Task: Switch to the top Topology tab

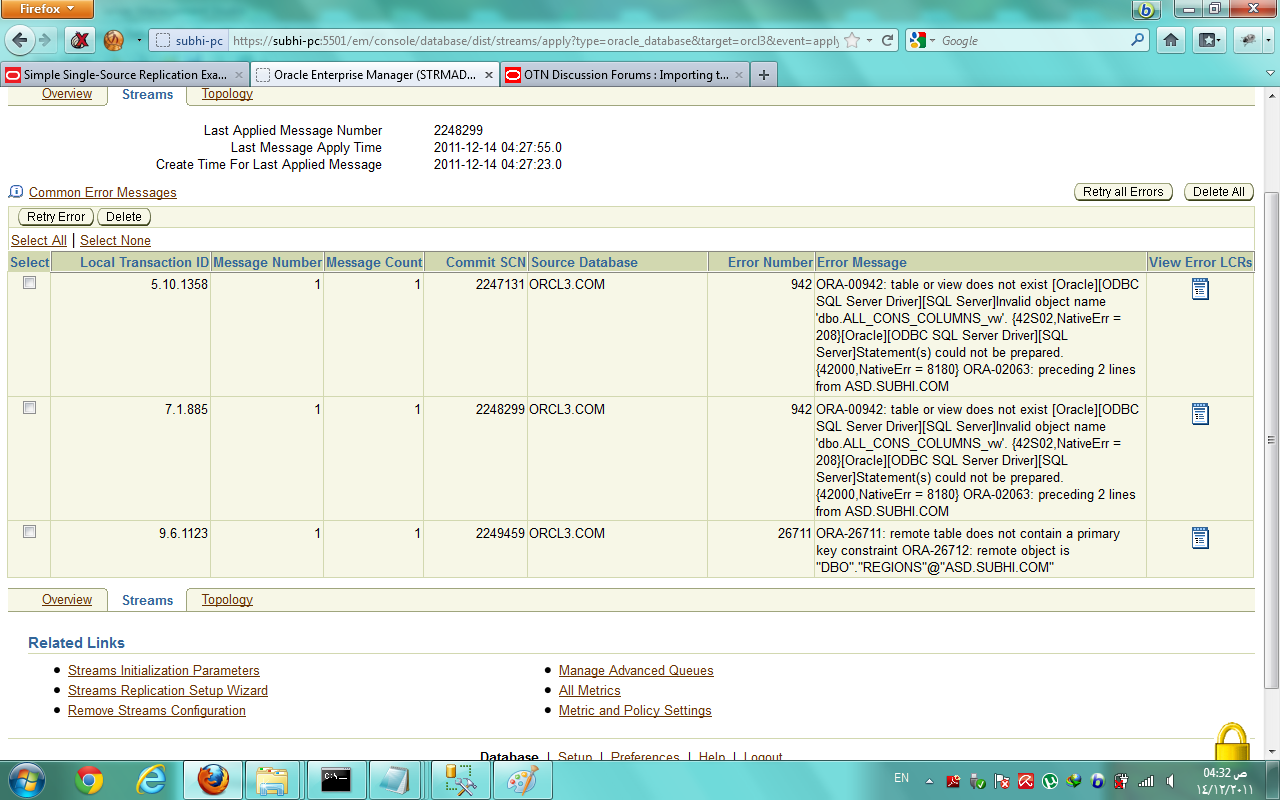Action: coord(227,94)
